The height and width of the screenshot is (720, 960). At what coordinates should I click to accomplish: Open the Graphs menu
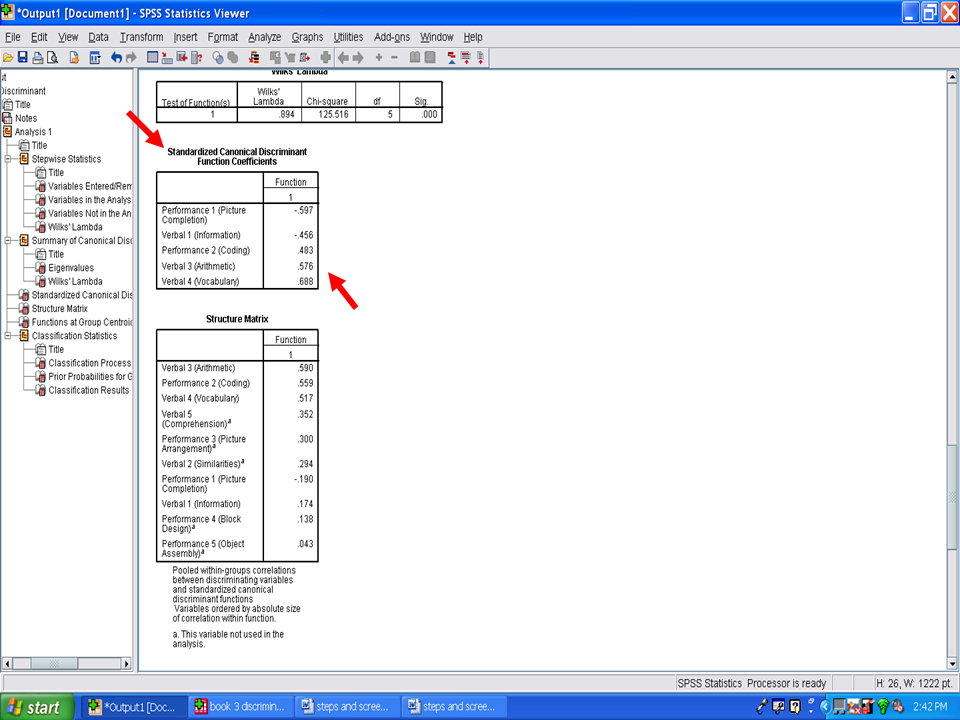307,37
